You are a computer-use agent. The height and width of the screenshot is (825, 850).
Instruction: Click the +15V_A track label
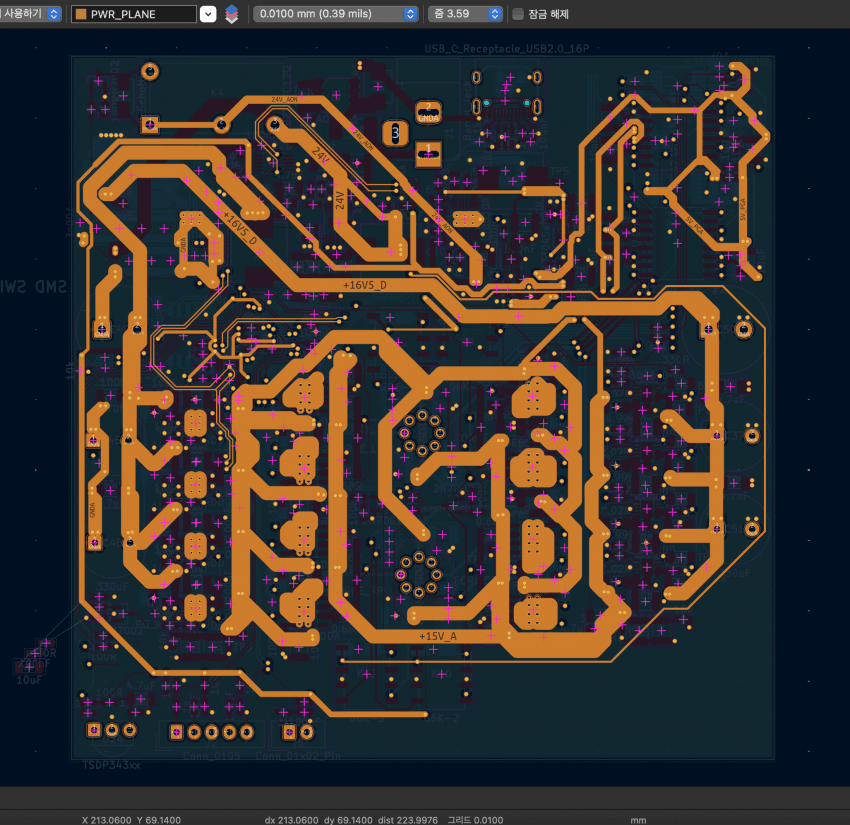(438, 636)
